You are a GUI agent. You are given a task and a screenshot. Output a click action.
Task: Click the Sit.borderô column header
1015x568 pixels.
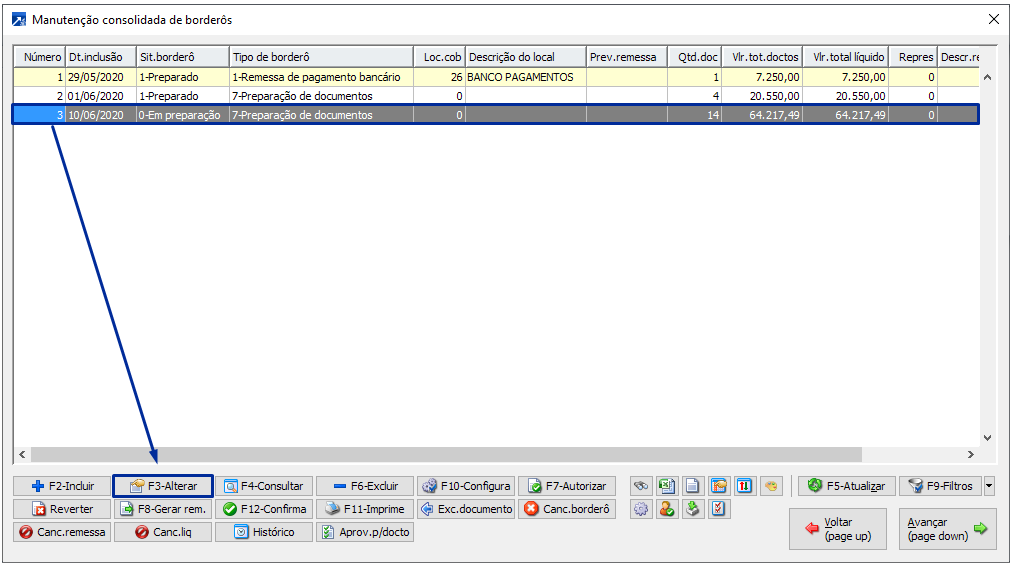click(x=183, y=57)
